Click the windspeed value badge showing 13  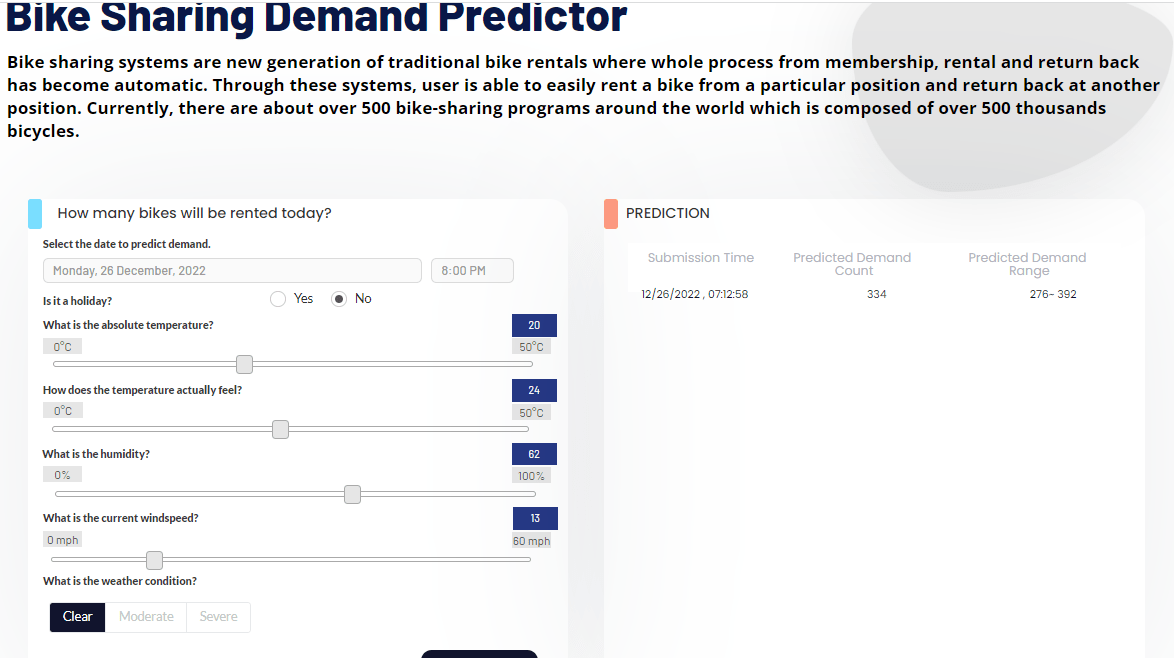coord(534,518)
